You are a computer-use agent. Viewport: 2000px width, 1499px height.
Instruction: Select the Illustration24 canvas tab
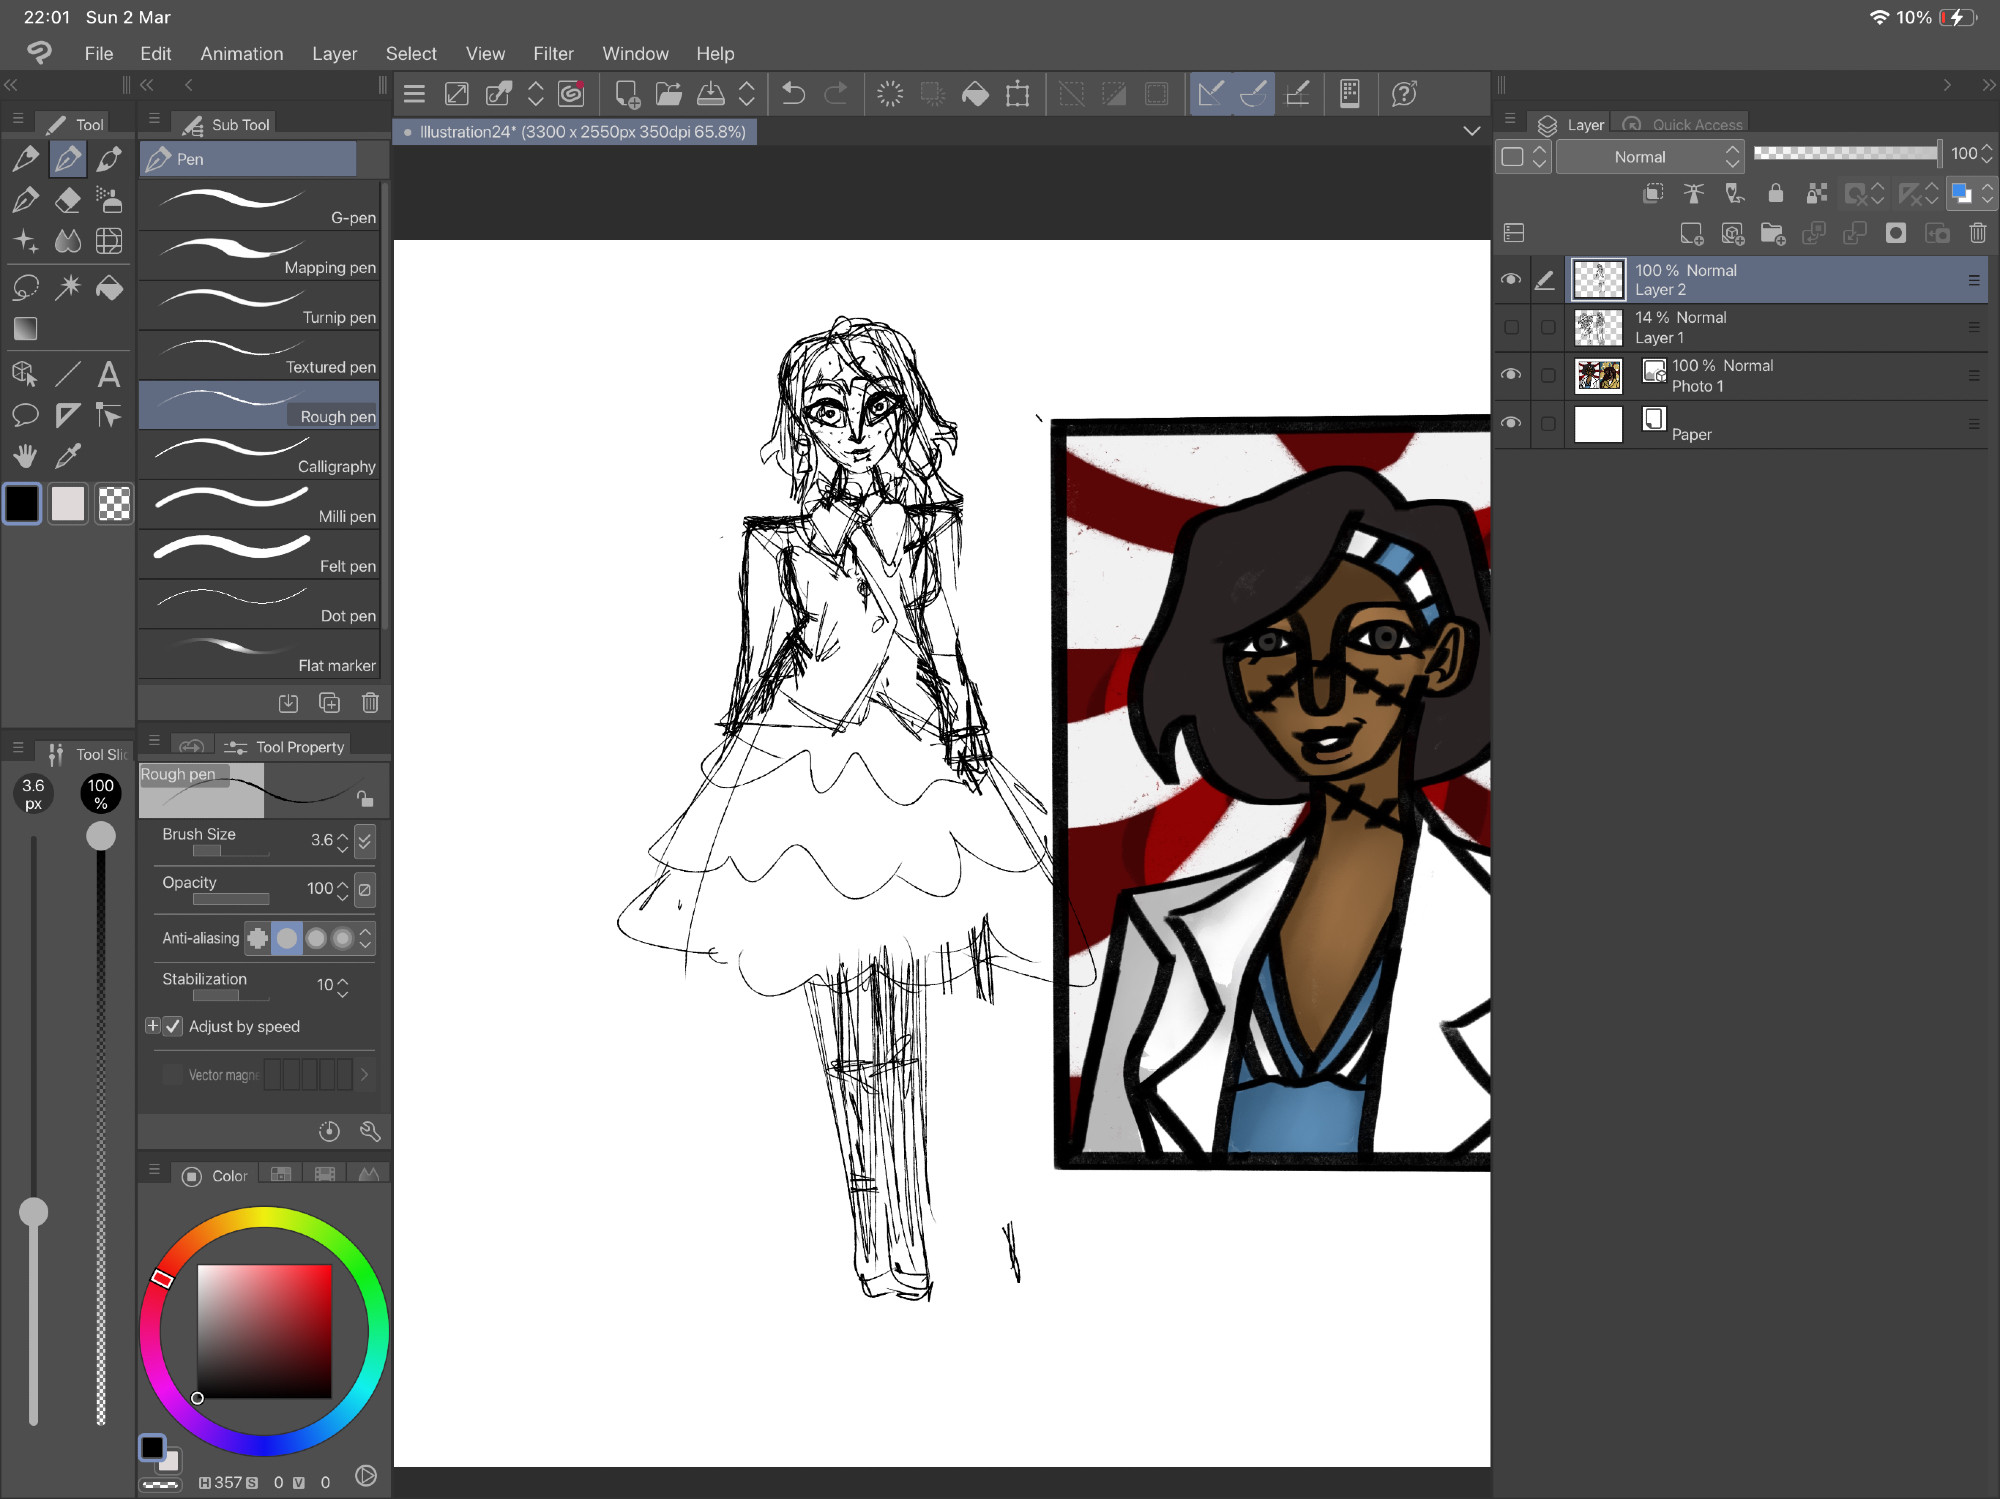pos(576,132)
